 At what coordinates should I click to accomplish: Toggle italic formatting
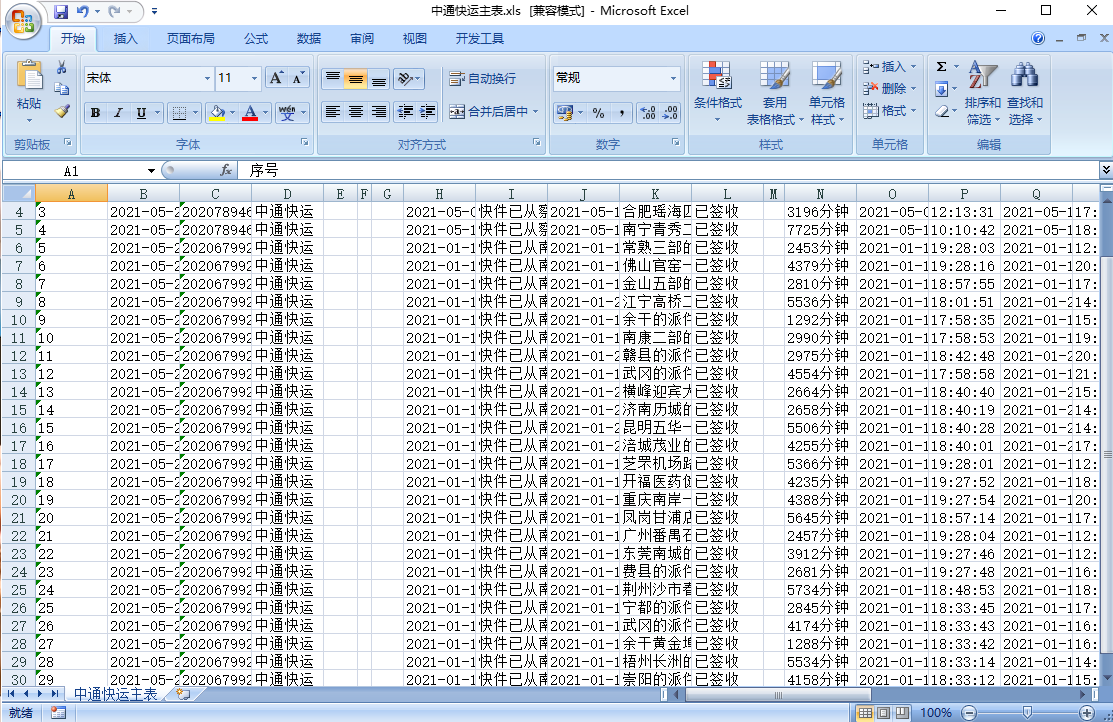[118, 113]
